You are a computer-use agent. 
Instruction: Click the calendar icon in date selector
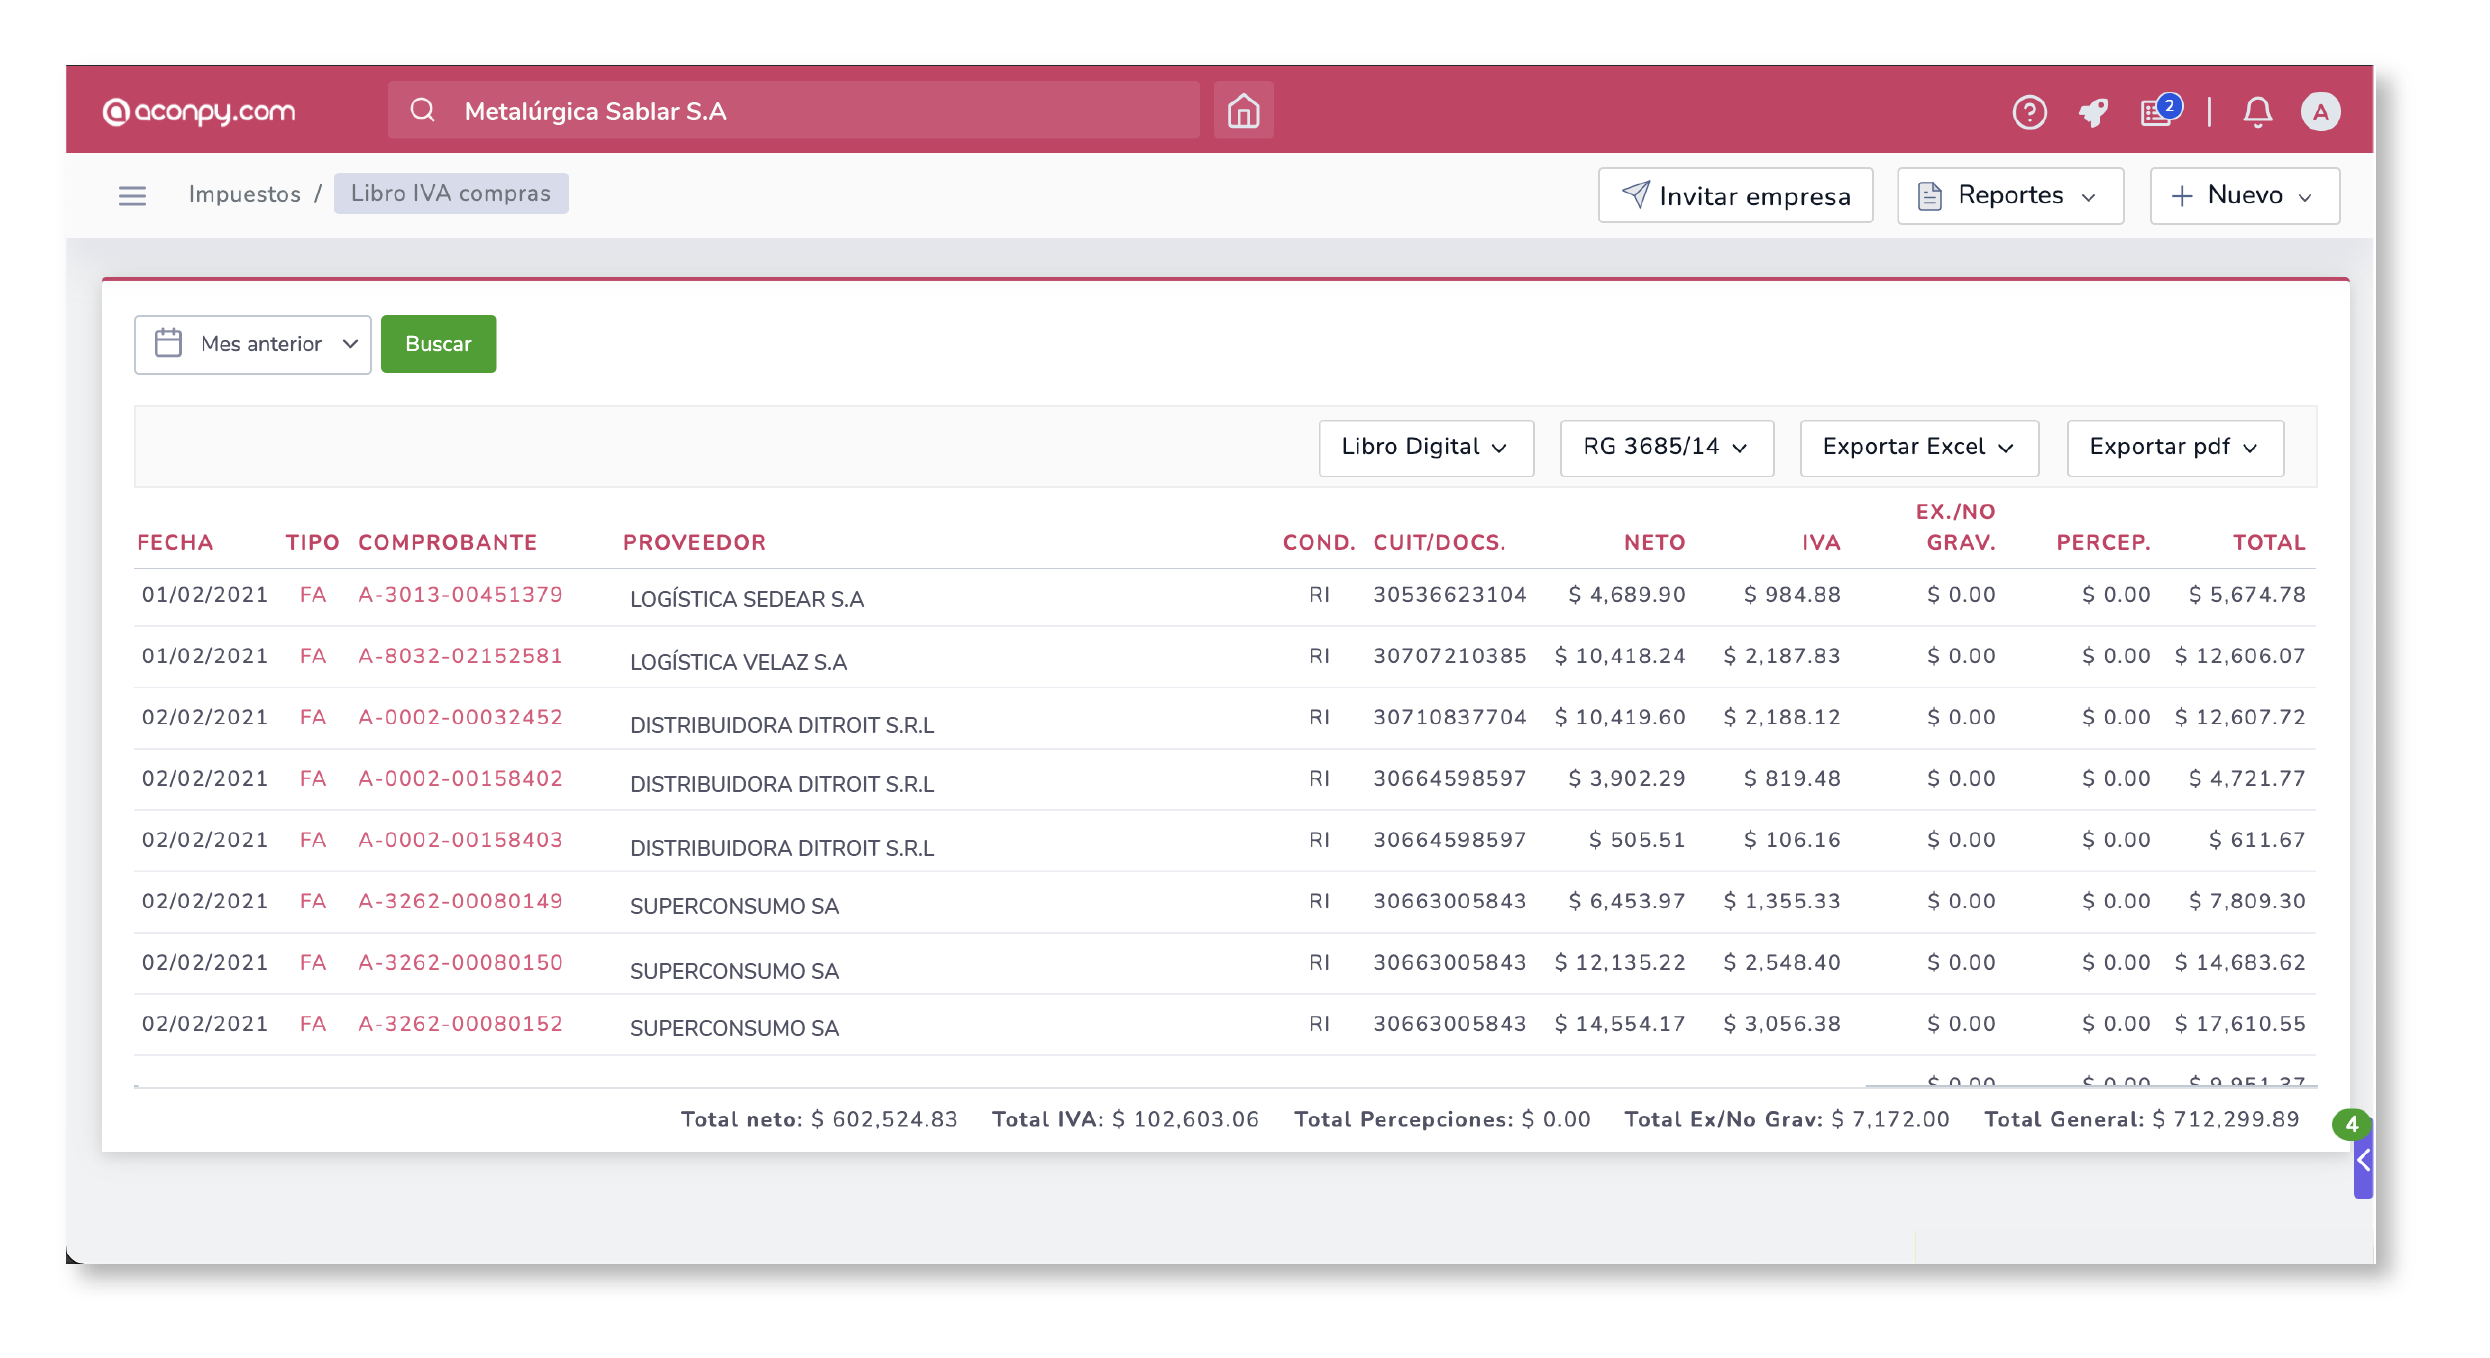[168, 343]
